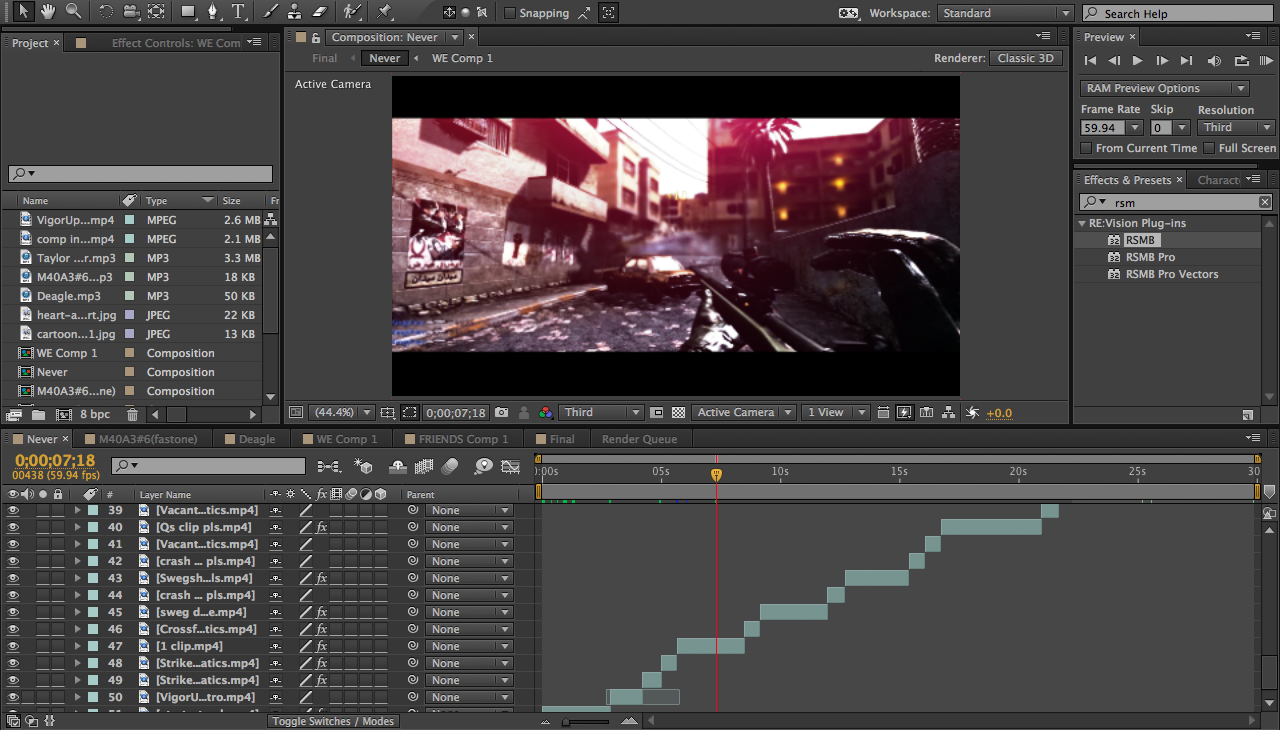The image size is (1280, 730).
Task: Click the Classic 3D renderer button
Action: (x=1026, y=58)
